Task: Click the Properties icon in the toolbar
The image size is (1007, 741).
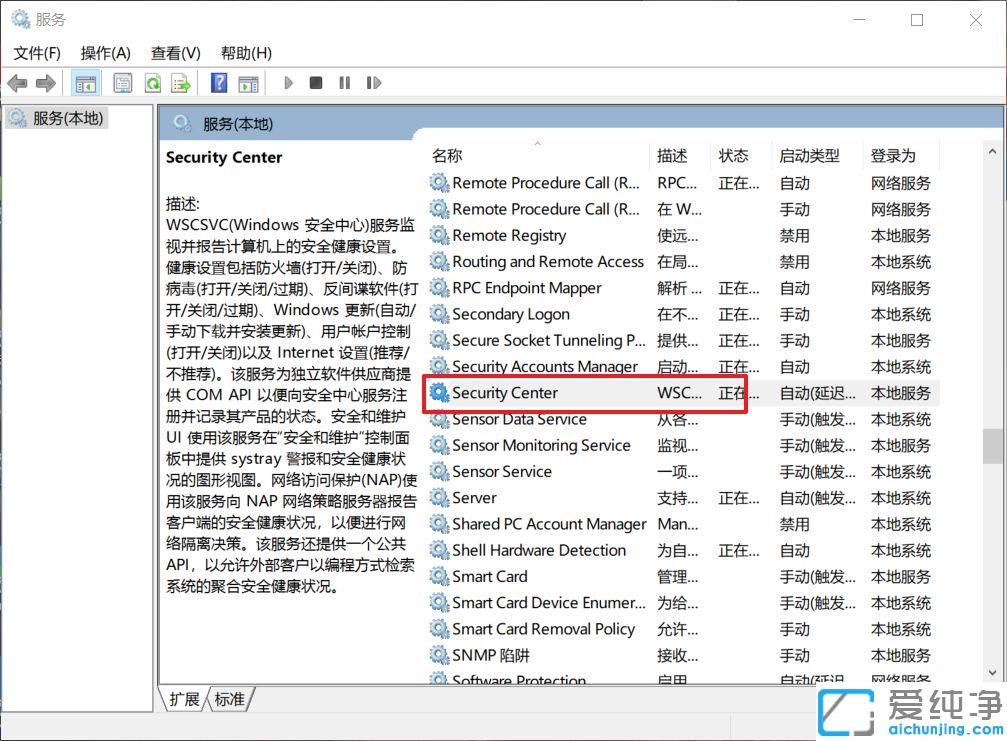Action: click(x=122, y=83)
